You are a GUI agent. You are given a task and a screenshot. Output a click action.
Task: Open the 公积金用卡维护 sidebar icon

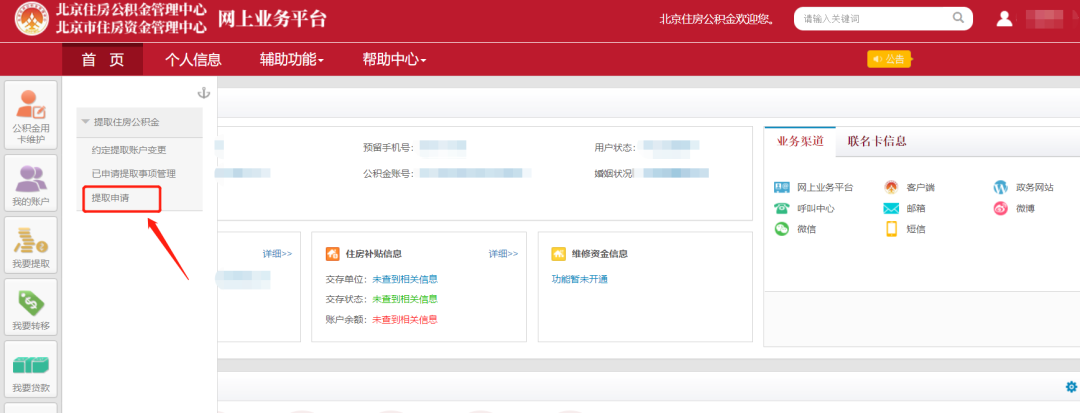click(x=31, y=116)
